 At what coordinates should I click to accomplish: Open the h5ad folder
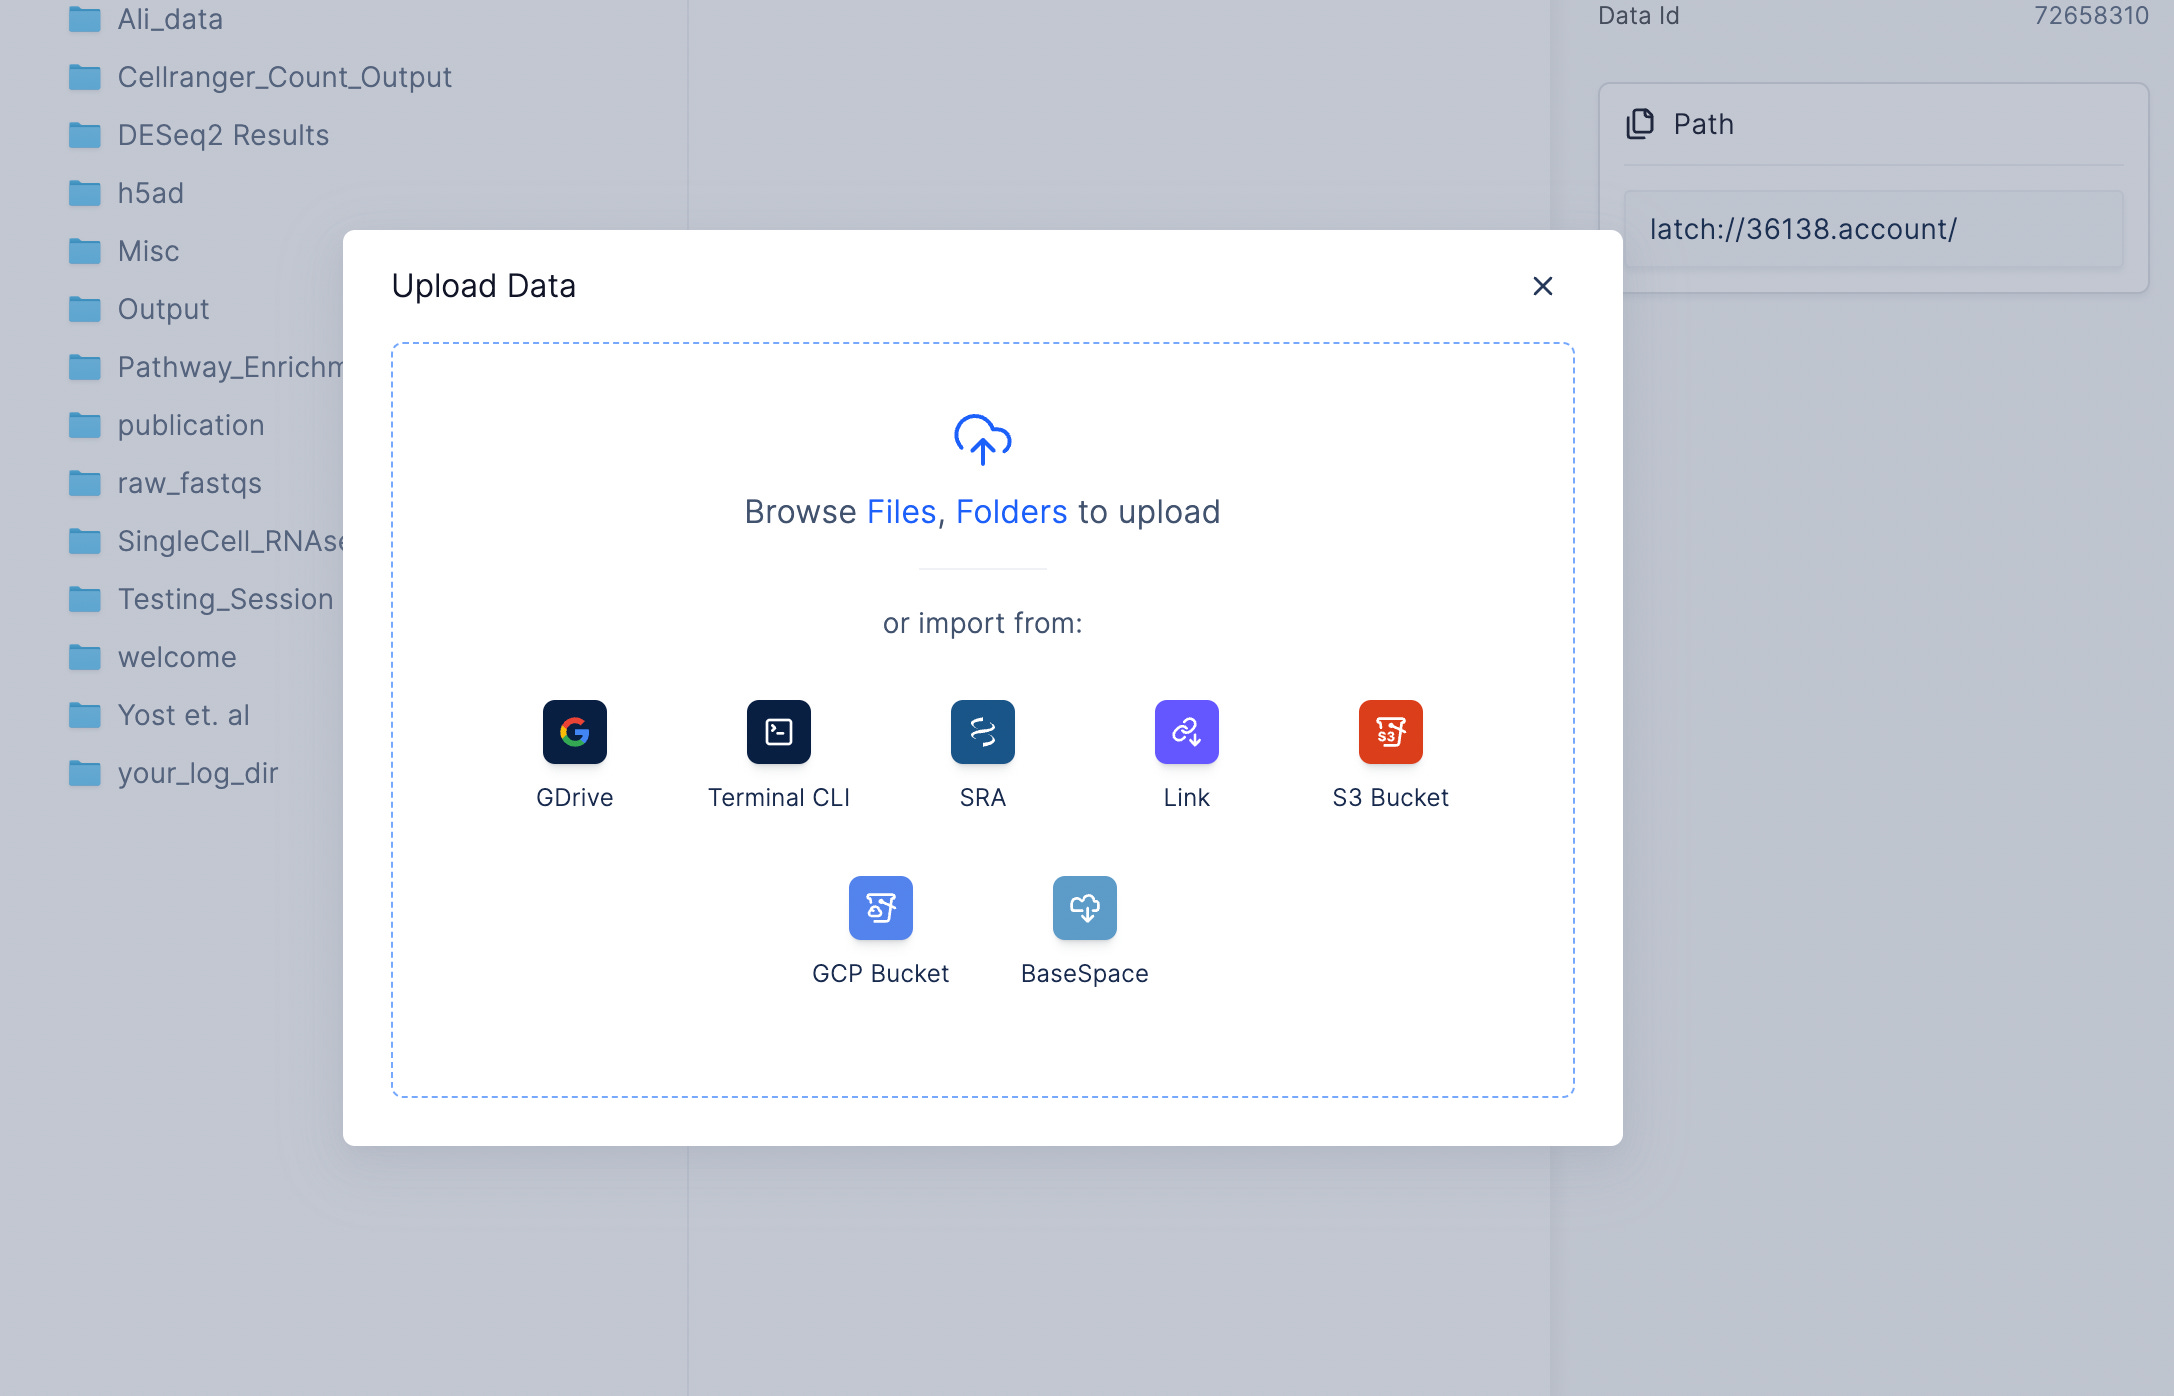tap(126, 193)
